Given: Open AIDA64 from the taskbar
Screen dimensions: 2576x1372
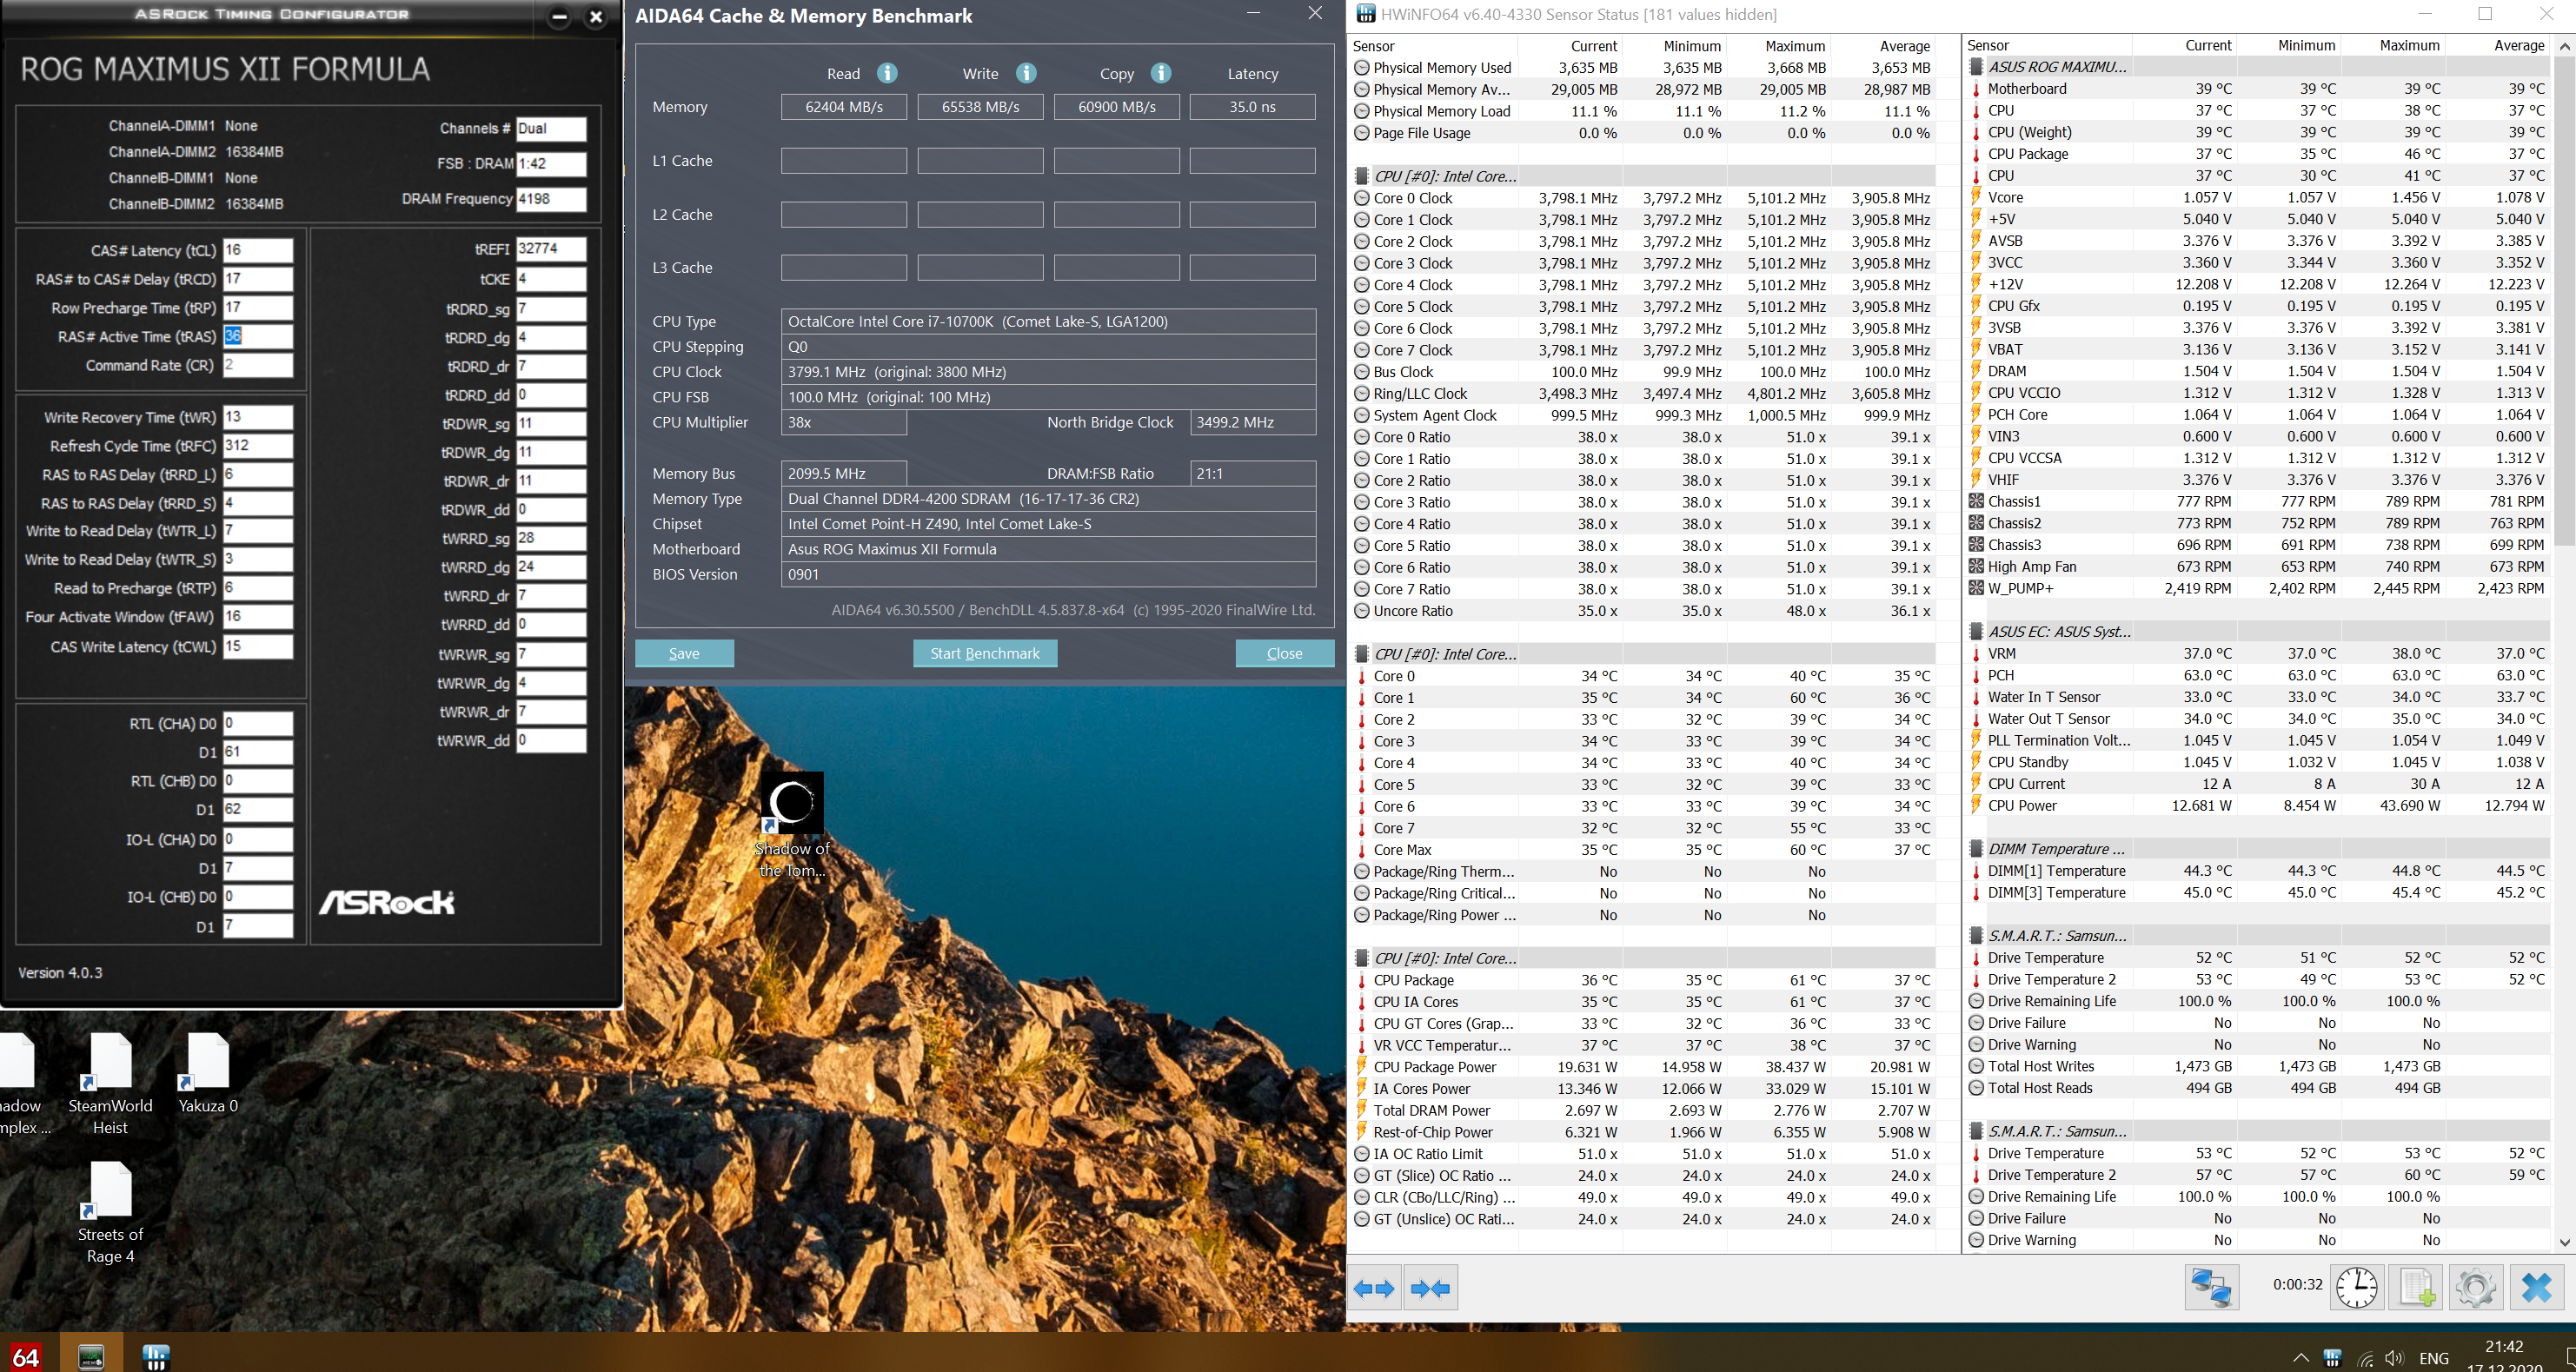Looking at the screenshot, I should [26, 1356].
